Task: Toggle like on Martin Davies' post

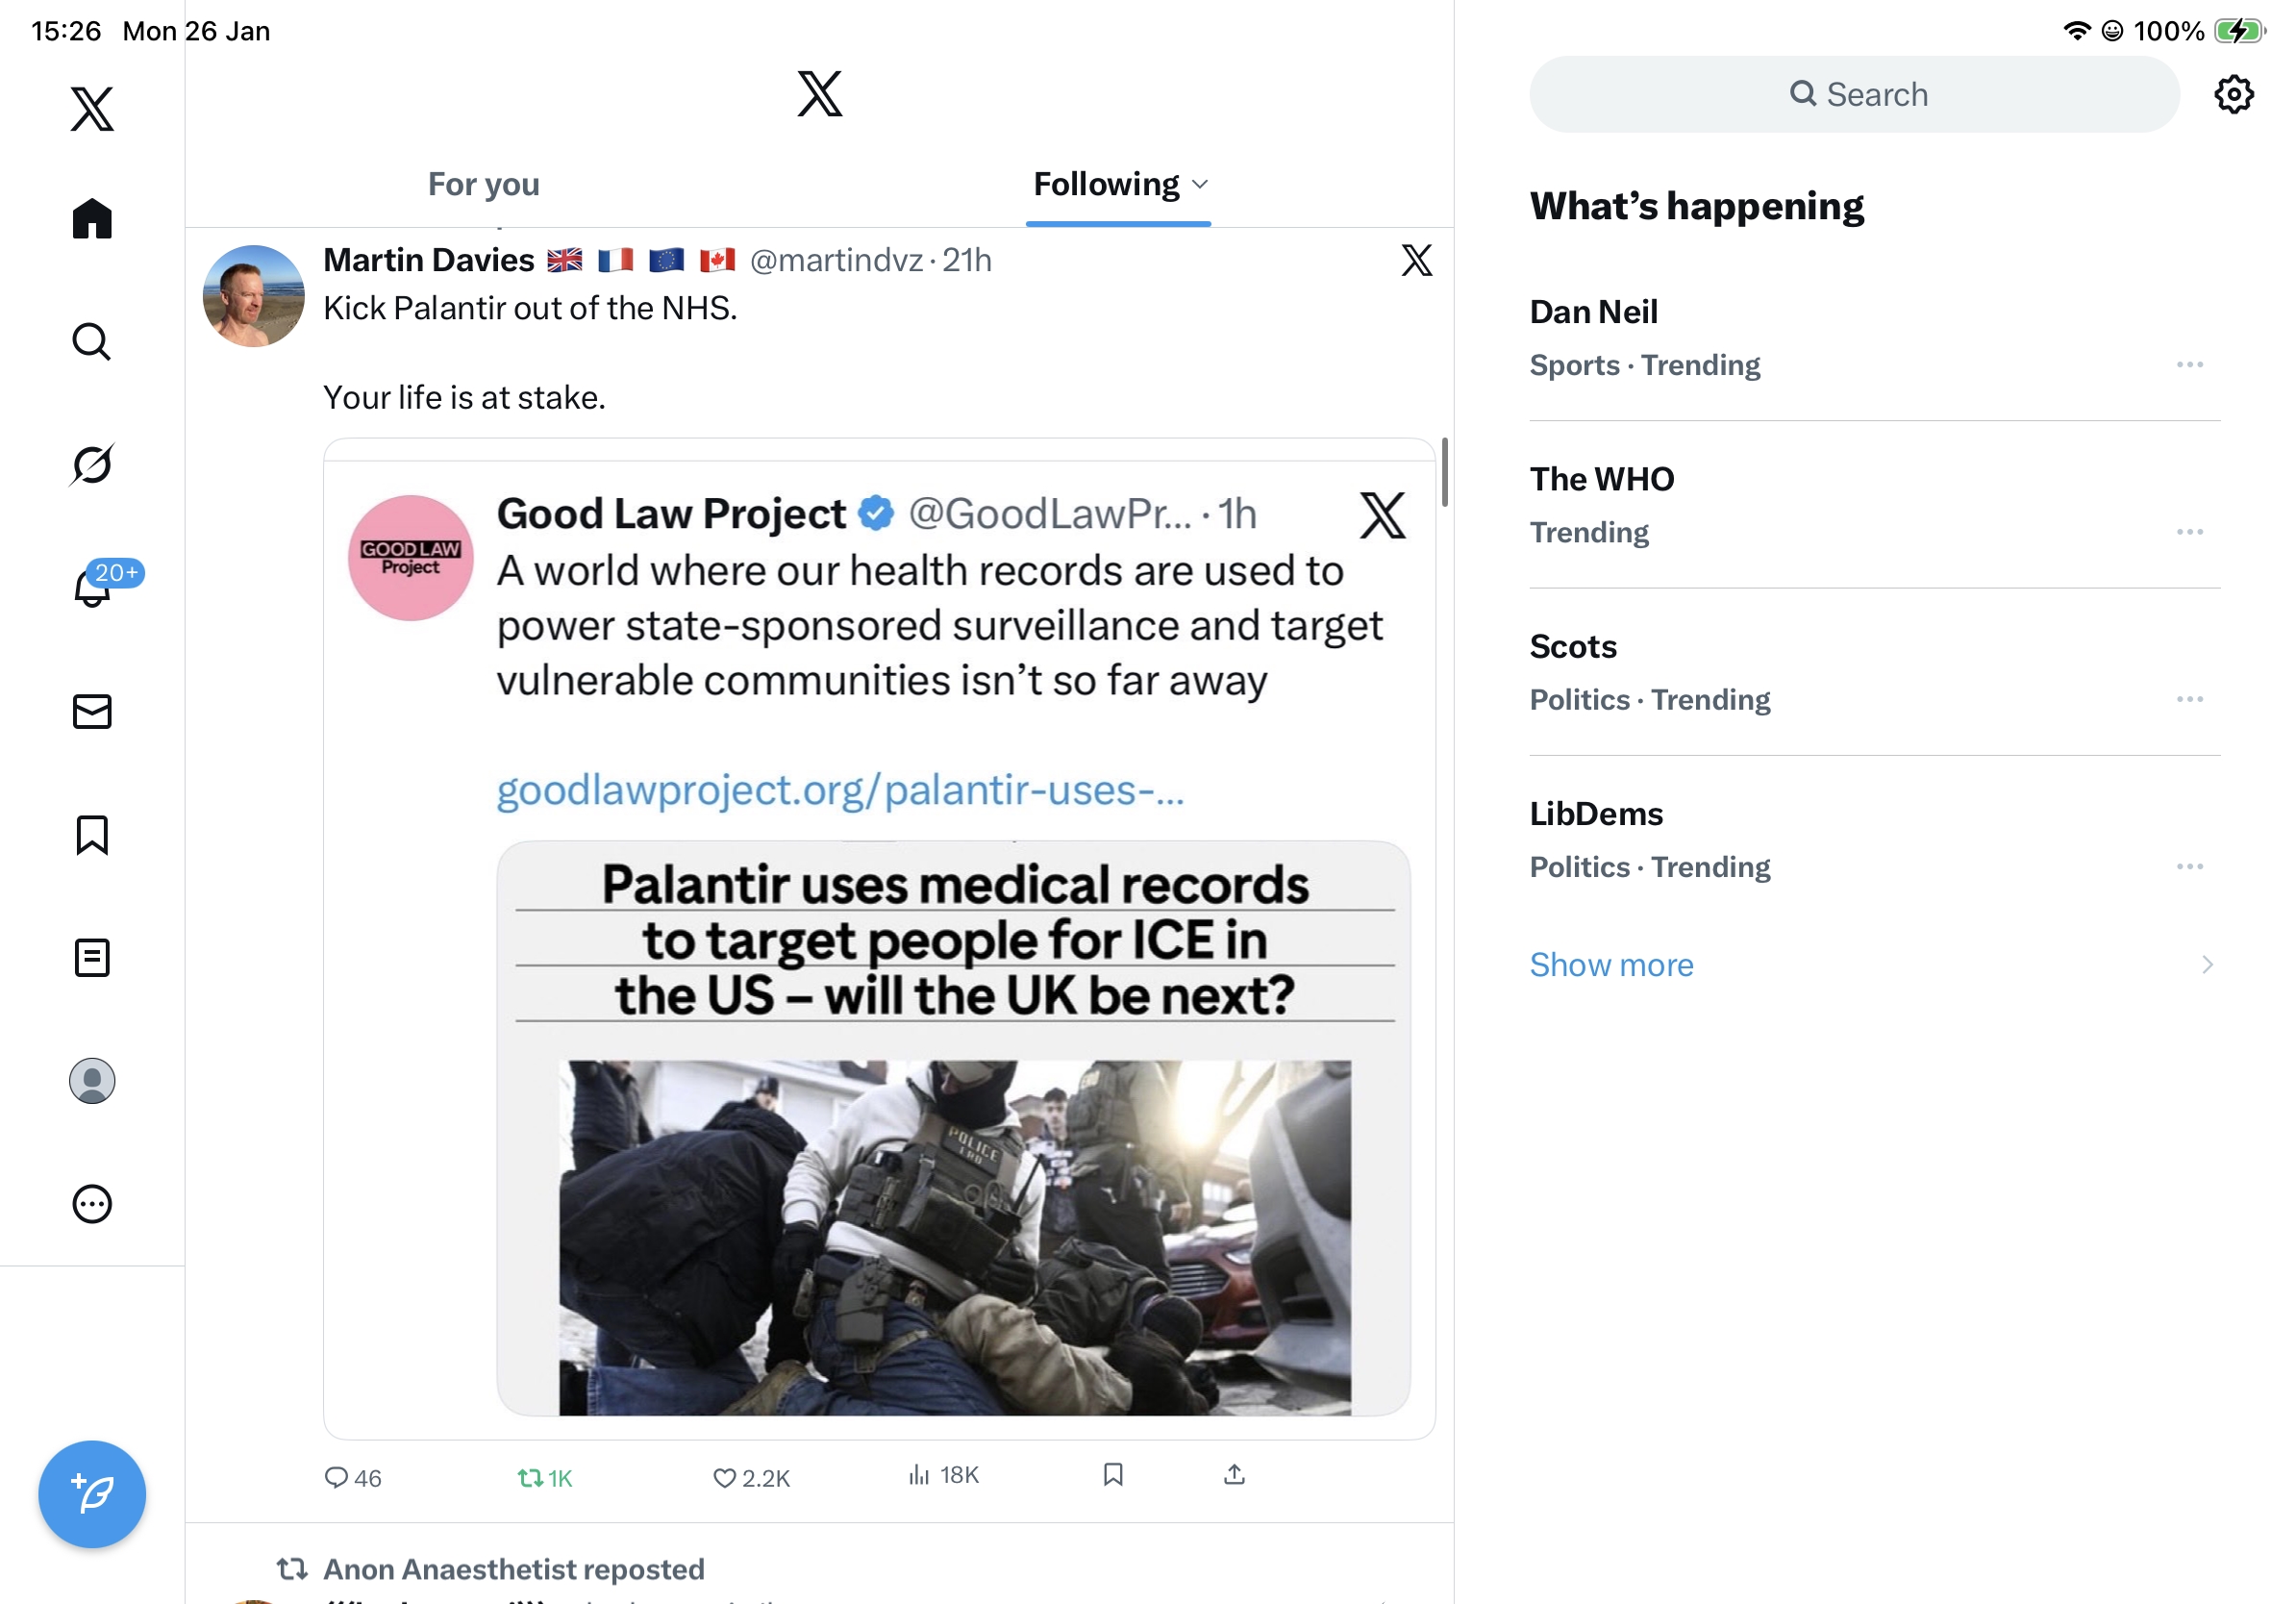Action: tap(726, 1477)
